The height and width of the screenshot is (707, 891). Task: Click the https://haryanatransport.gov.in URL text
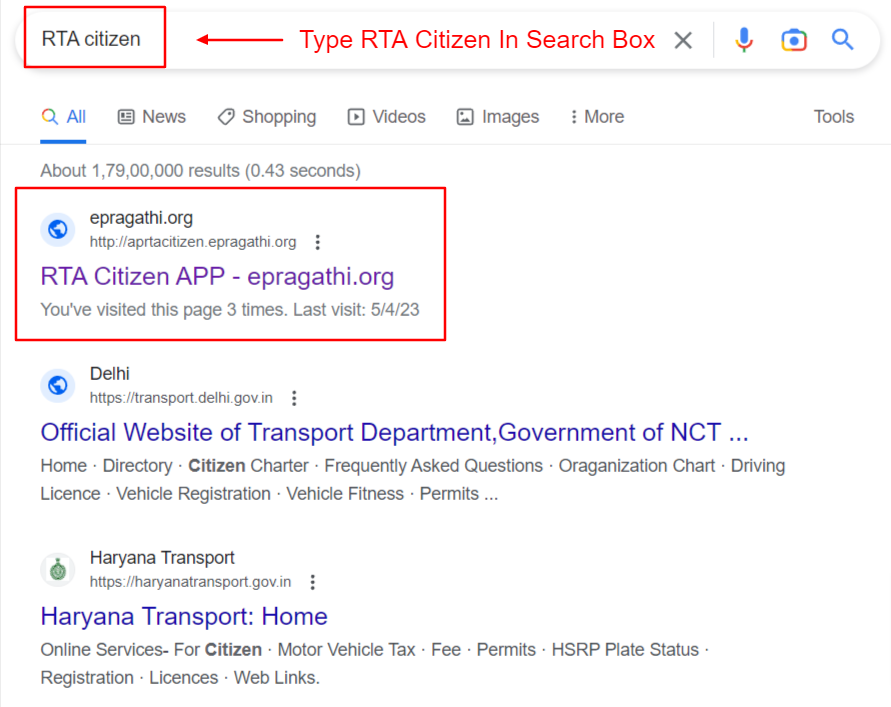point(190,582)
